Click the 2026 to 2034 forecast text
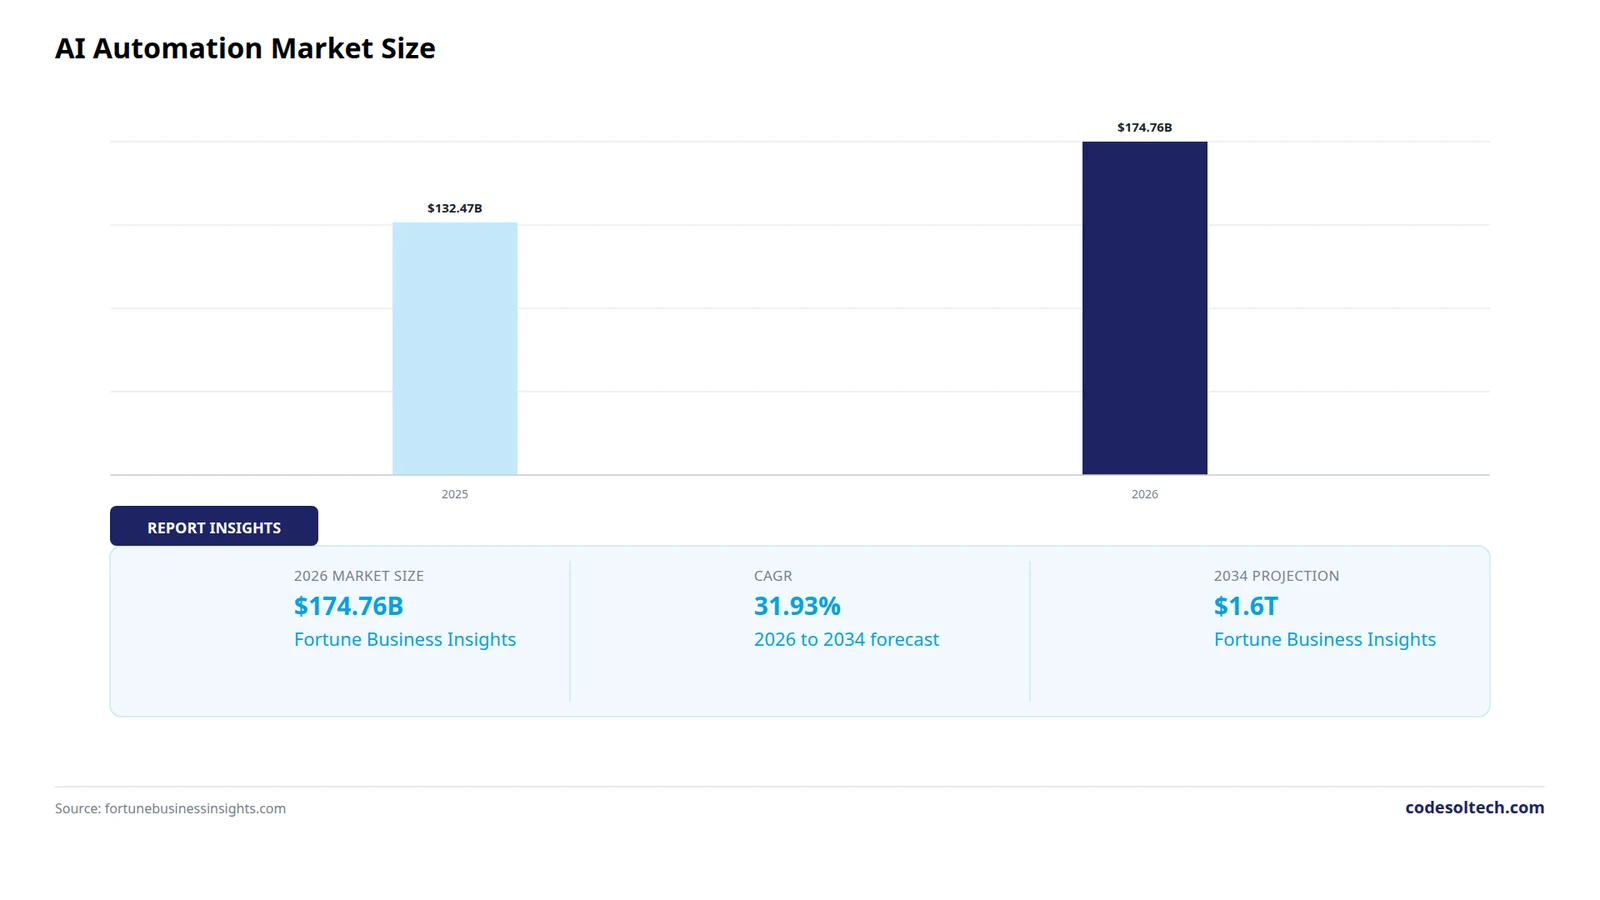 point(846,639)
